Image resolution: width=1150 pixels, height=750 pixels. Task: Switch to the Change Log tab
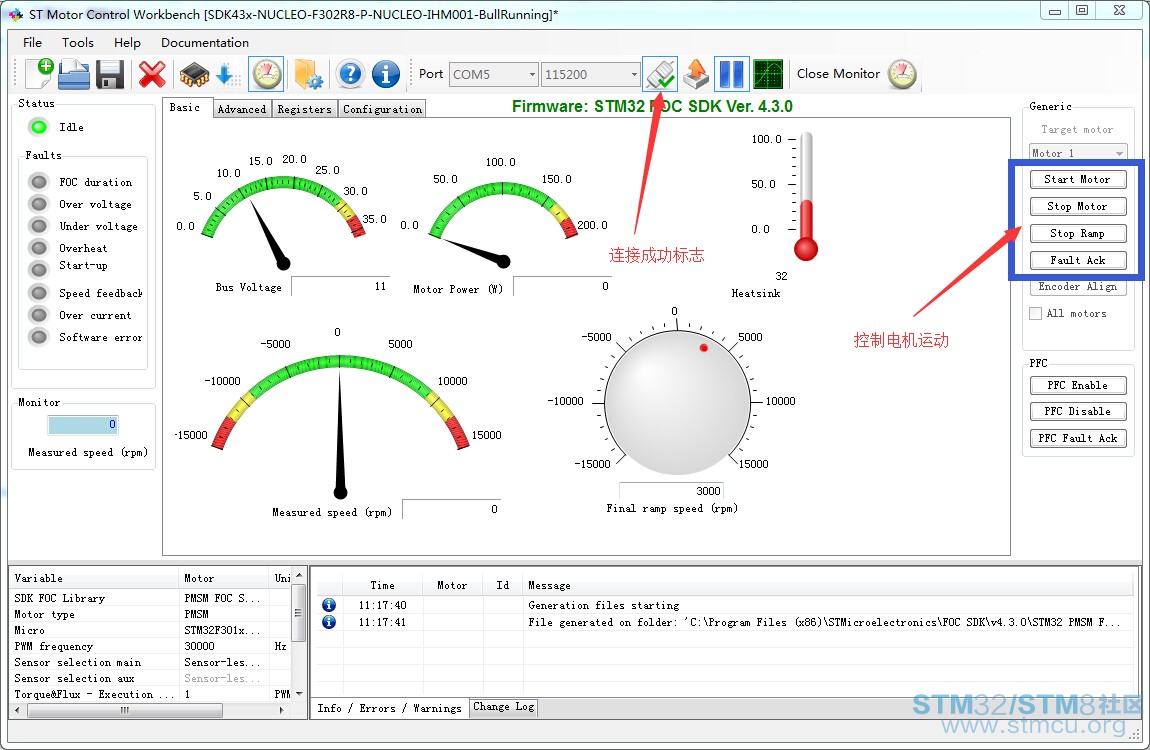[x=504, y=707]
